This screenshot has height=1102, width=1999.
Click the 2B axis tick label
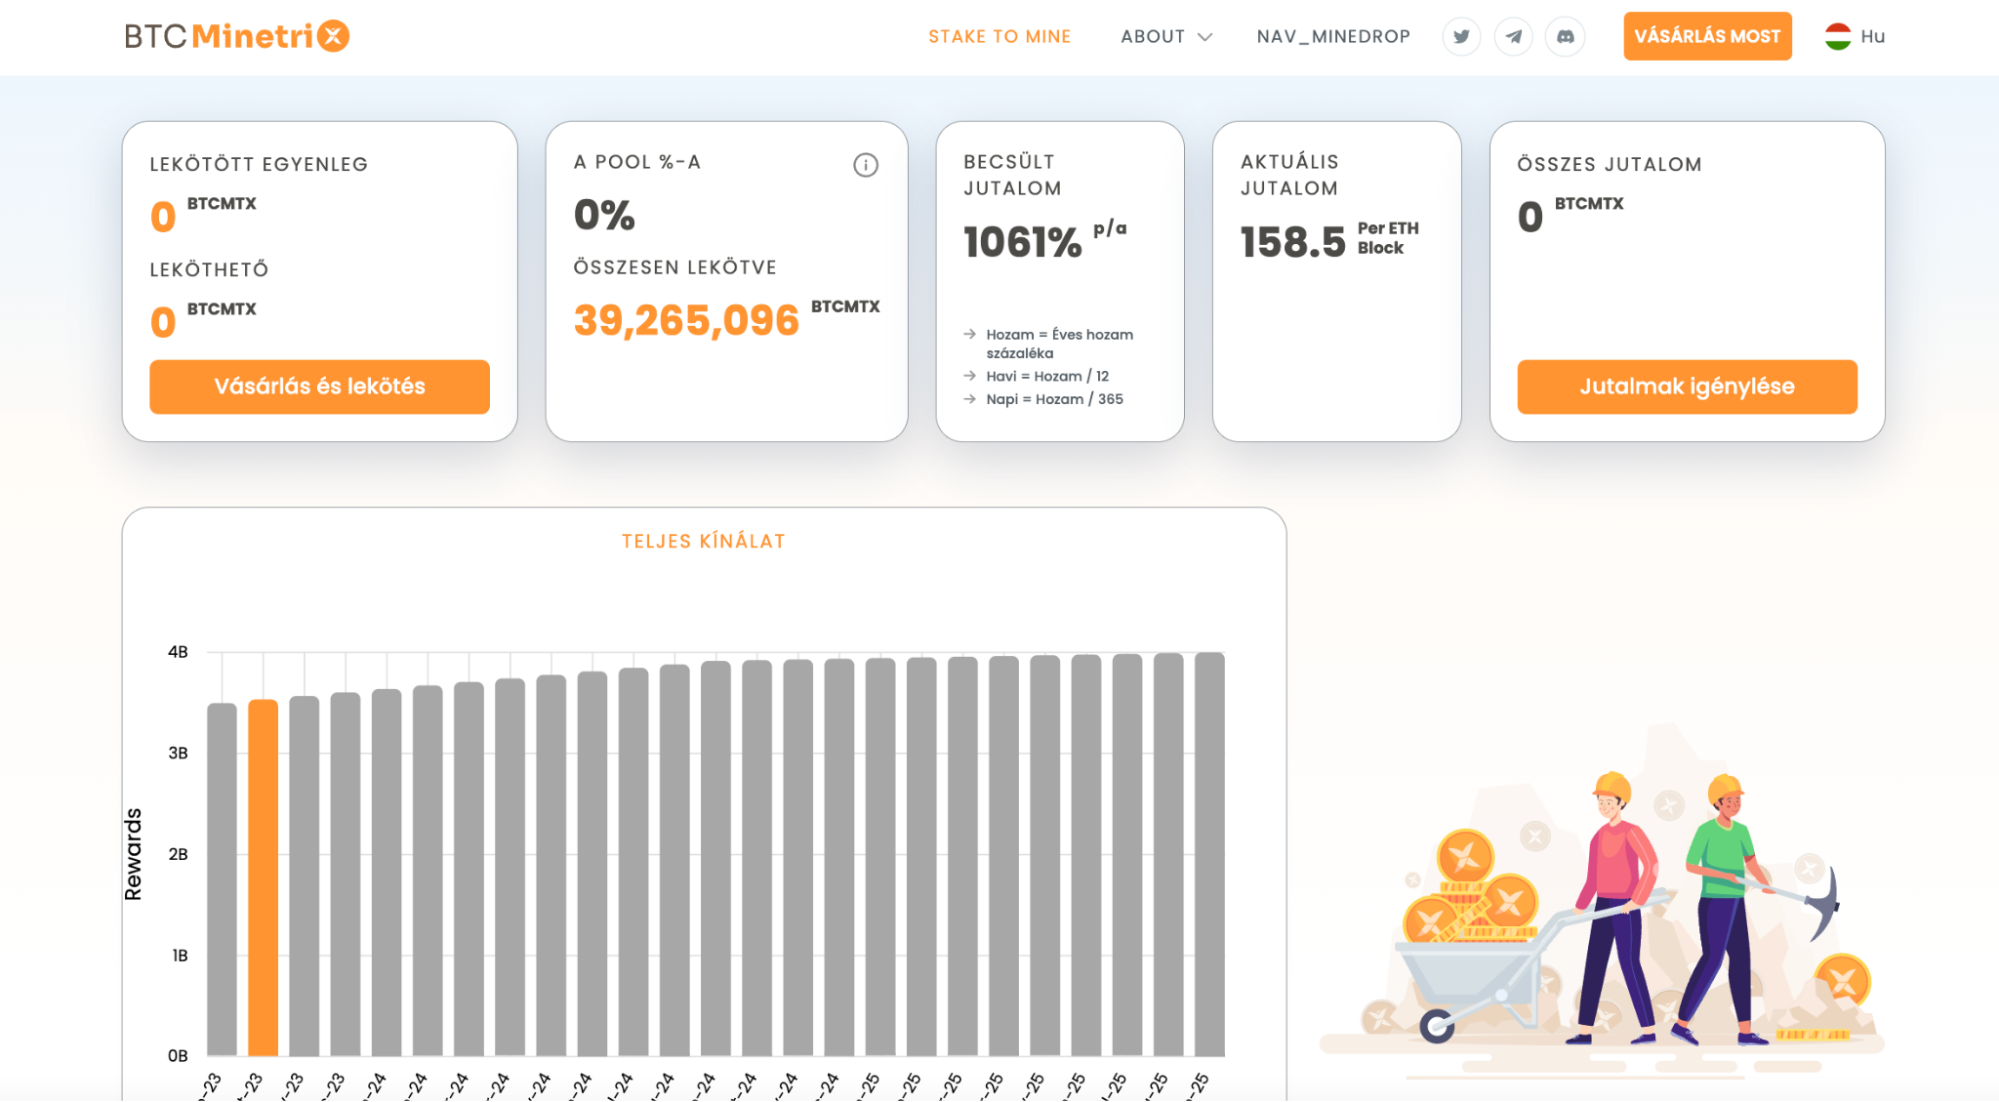[178, 854]
